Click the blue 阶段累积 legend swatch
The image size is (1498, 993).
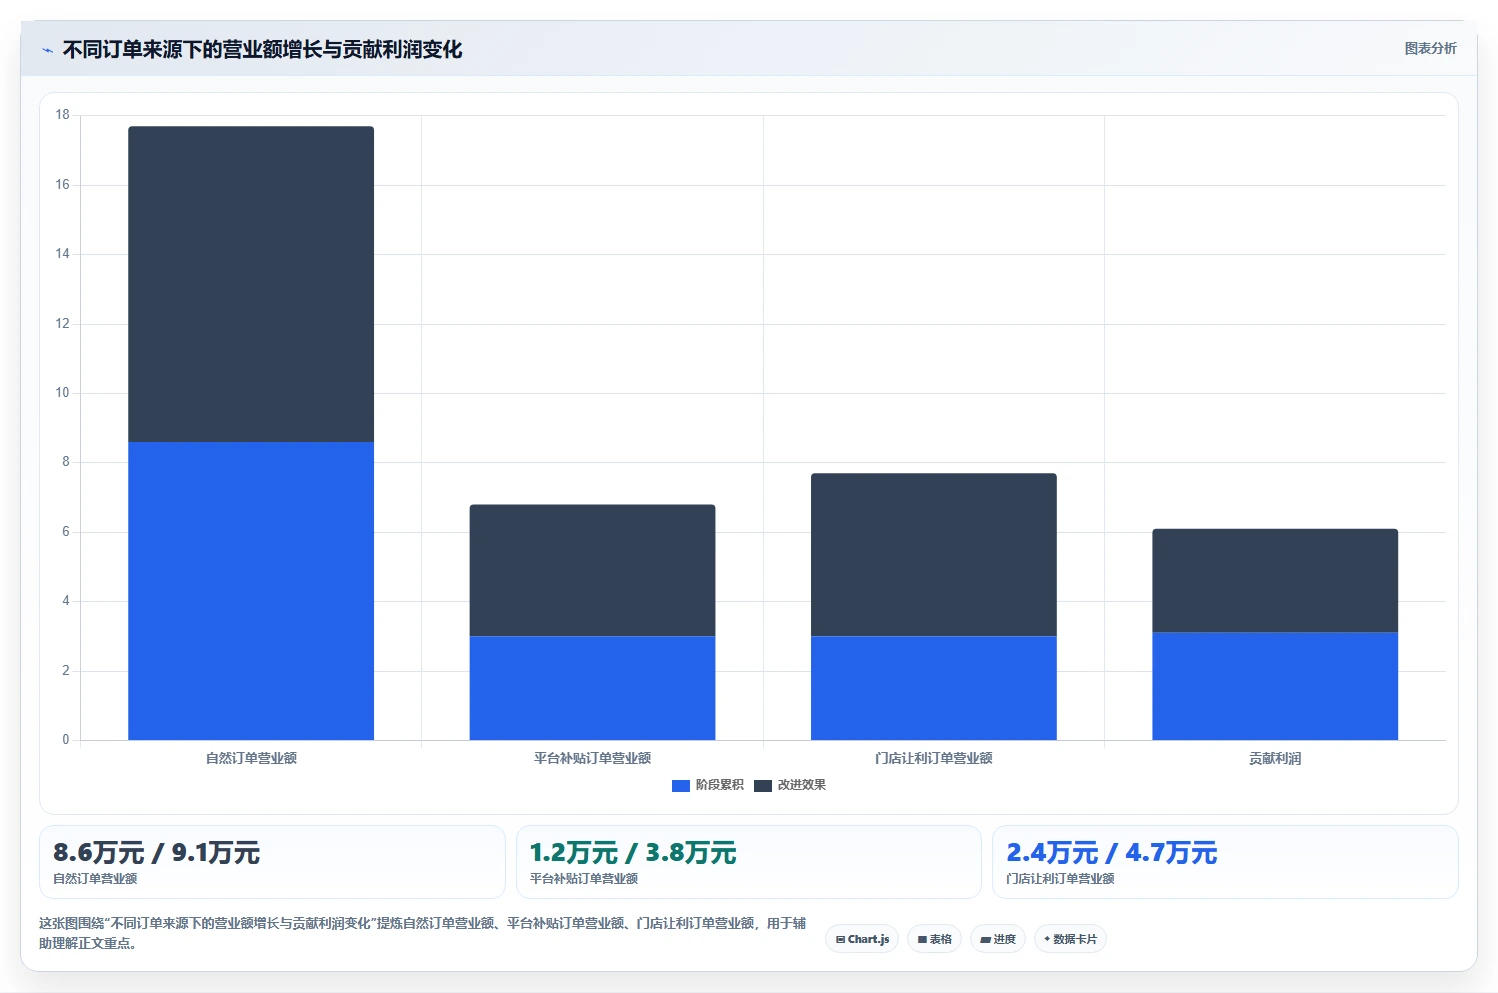click(x=681, y=786)
